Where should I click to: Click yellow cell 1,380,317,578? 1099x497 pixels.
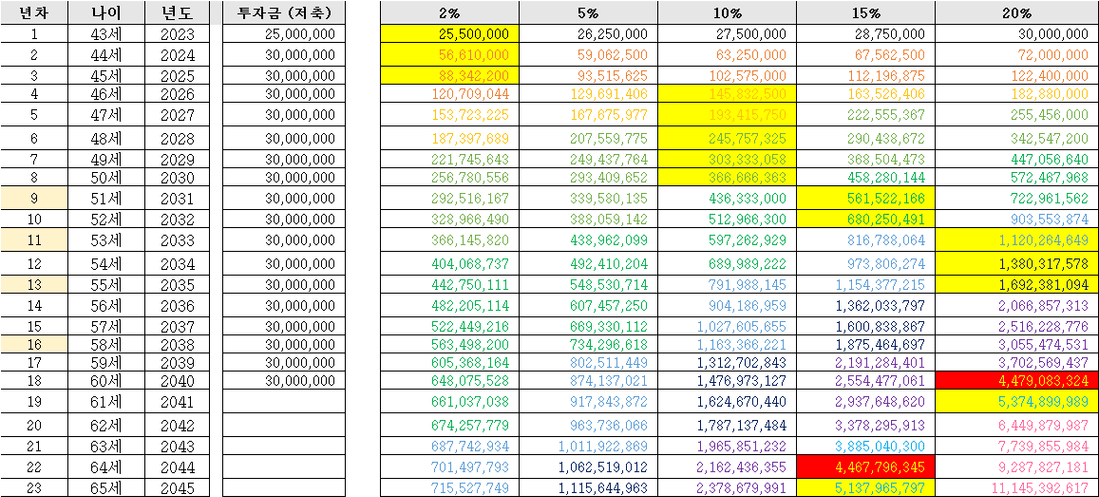coord(1017,264)
